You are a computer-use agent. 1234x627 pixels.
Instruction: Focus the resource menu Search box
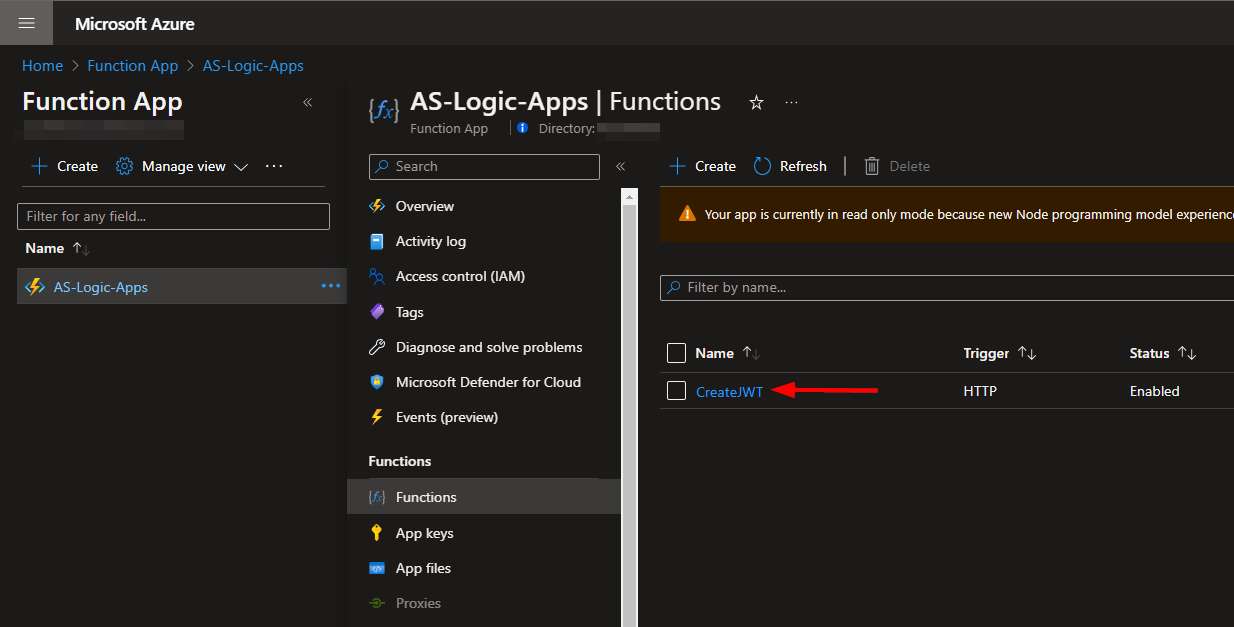point(484,167)
